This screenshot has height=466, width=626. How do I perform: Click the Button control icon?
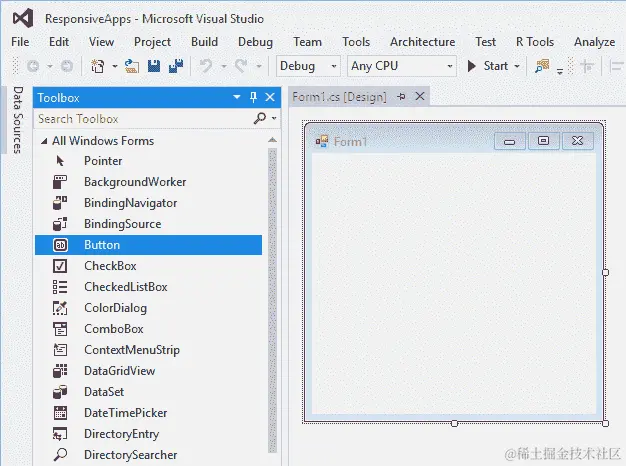pos(60,245)
